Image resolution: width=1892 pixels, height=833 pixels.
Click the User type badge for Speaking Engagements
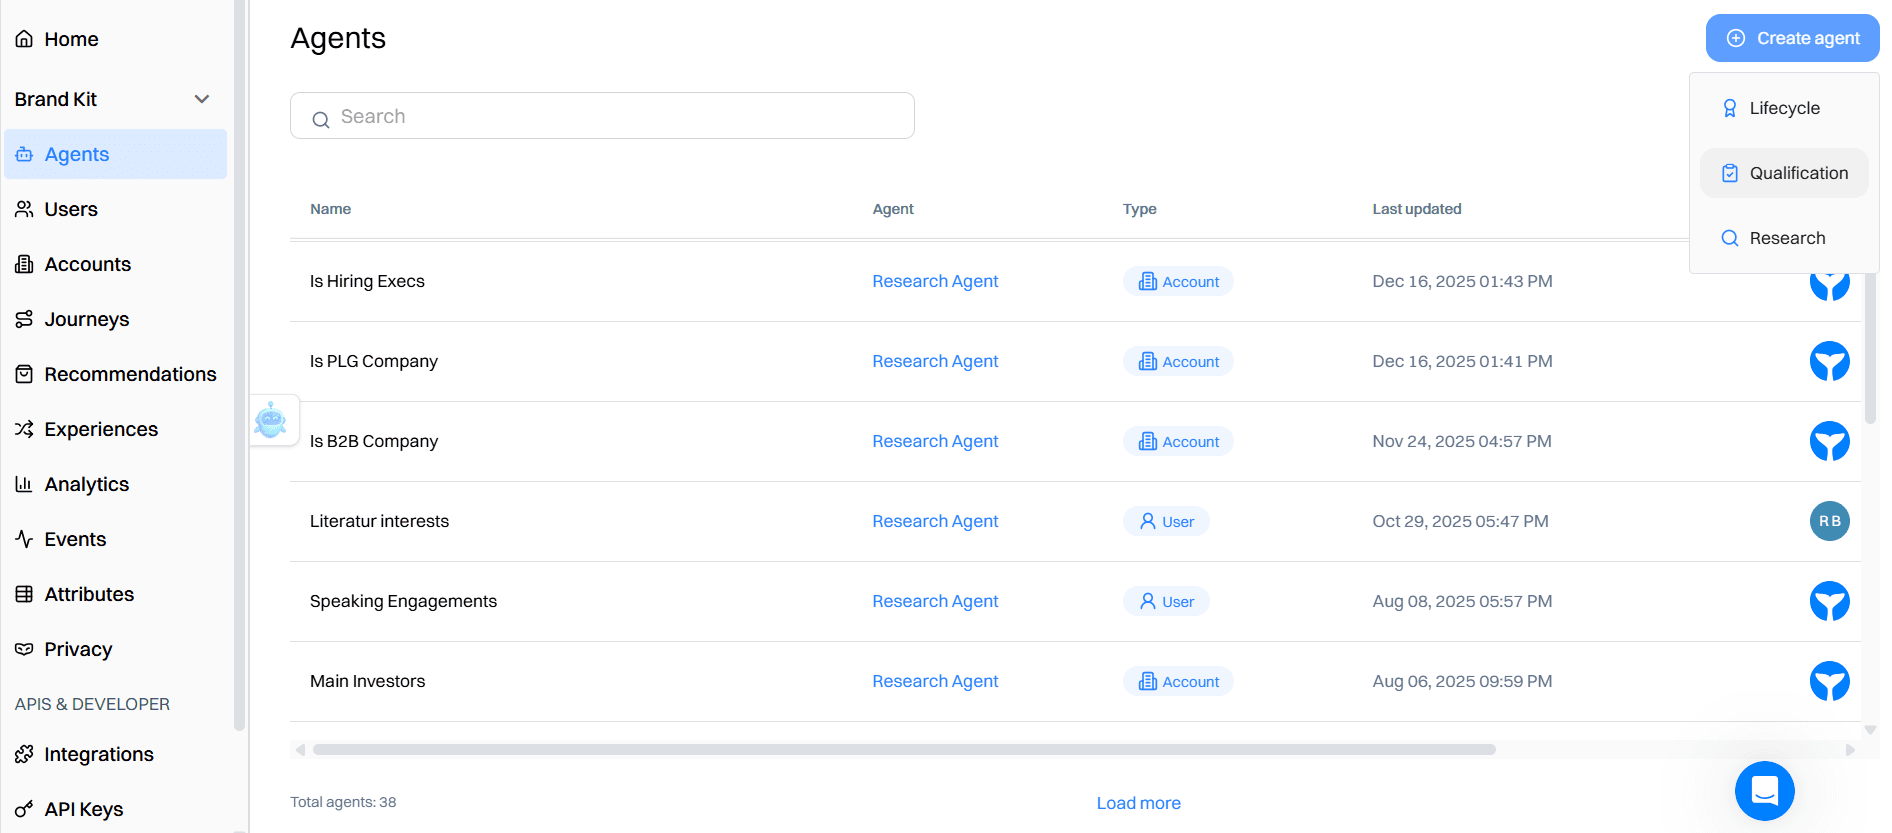1166,601
